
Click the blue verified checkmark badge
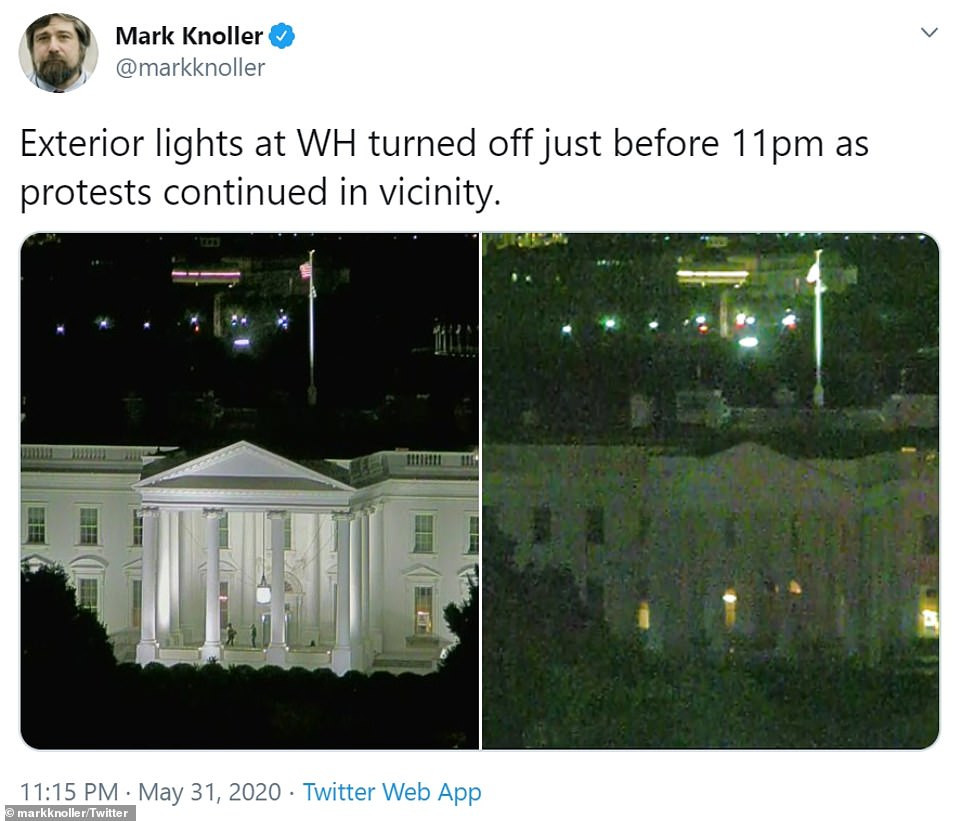[282, 36]
